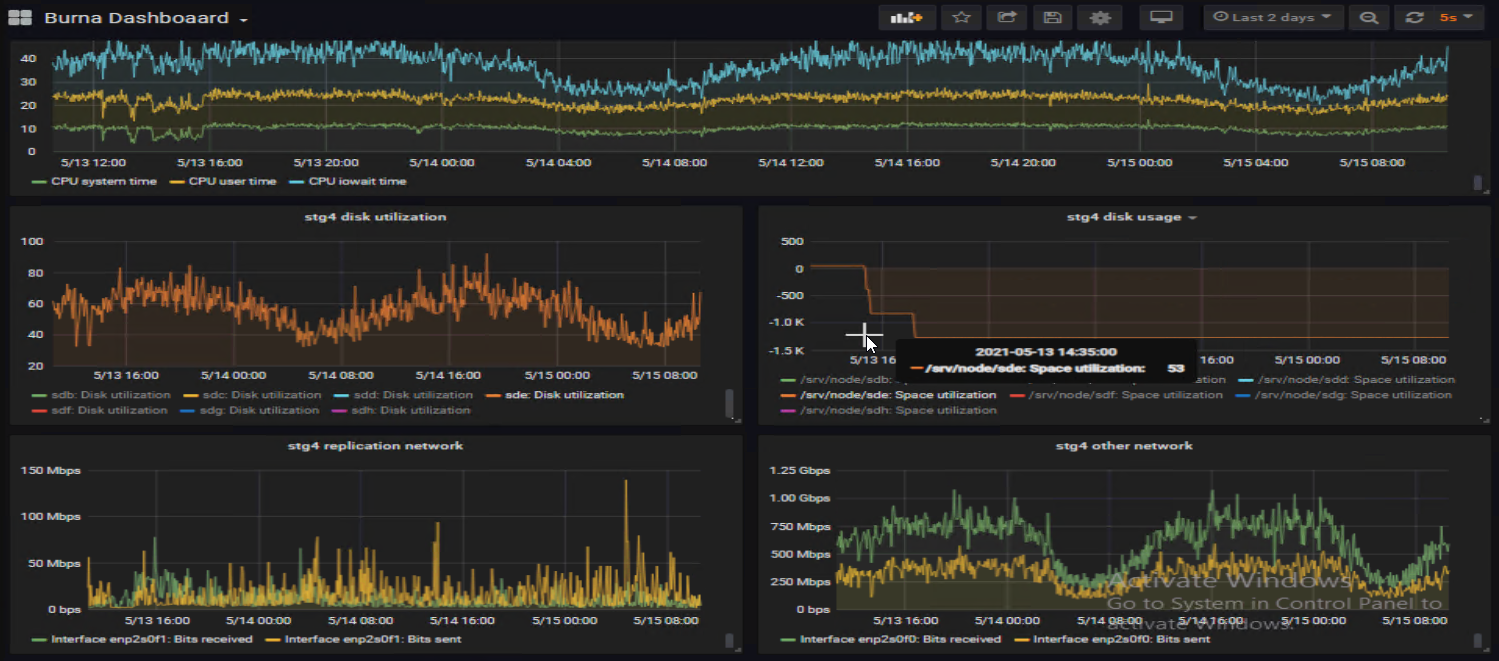The width and height of the screenshot is (1499, 661).
Task: Open the Burna Dashboaard title dropdown
Action: [x=146, y=19]
